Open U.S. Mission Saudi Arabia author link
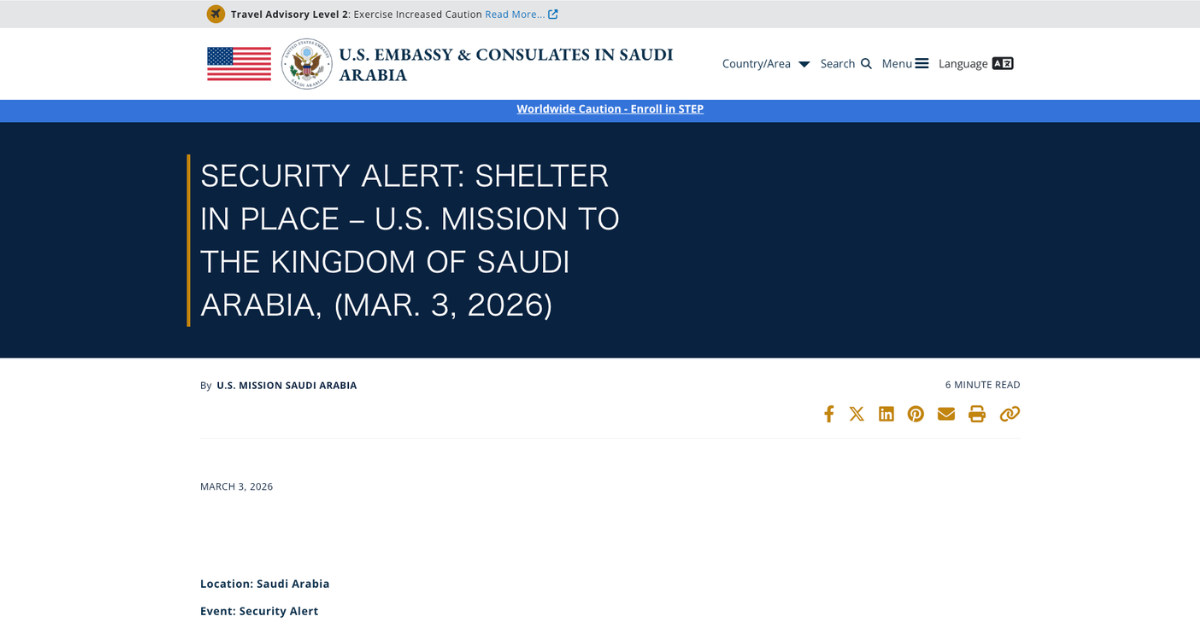This screenshot has width=1200, height=628. point(286,385)
